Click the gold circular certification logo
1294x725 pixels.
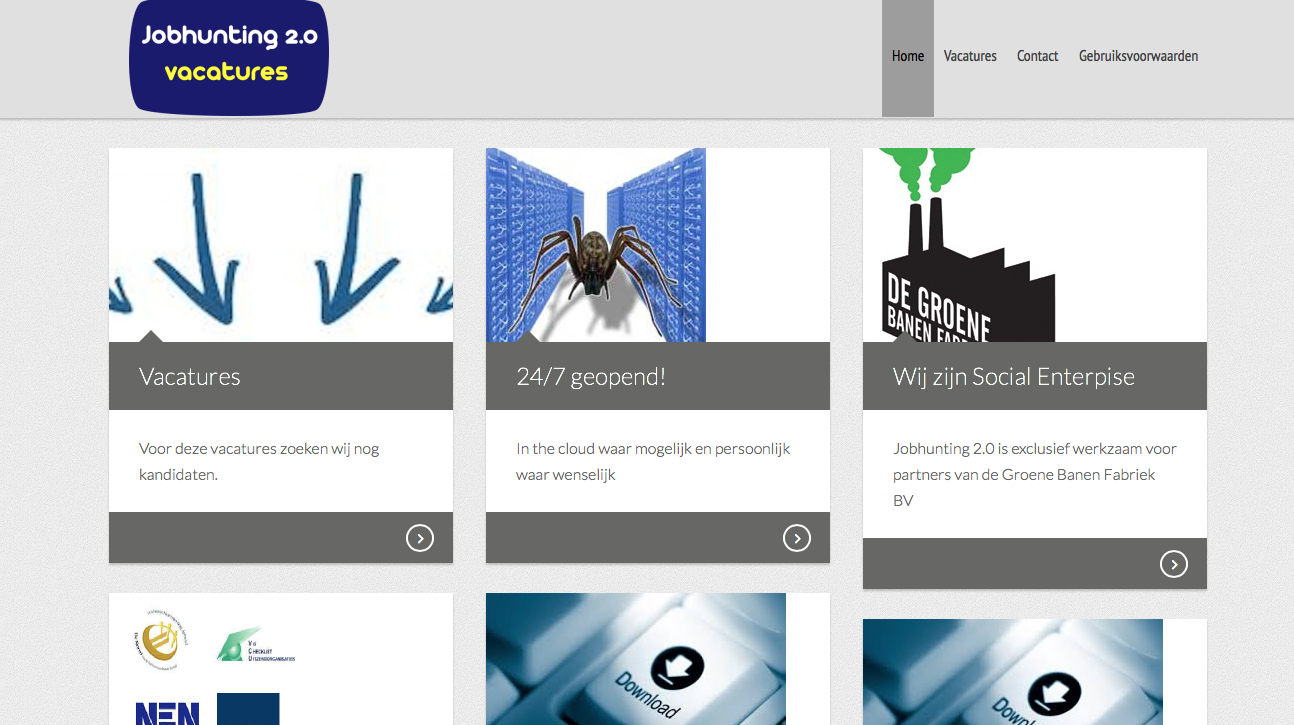[160, 640]
